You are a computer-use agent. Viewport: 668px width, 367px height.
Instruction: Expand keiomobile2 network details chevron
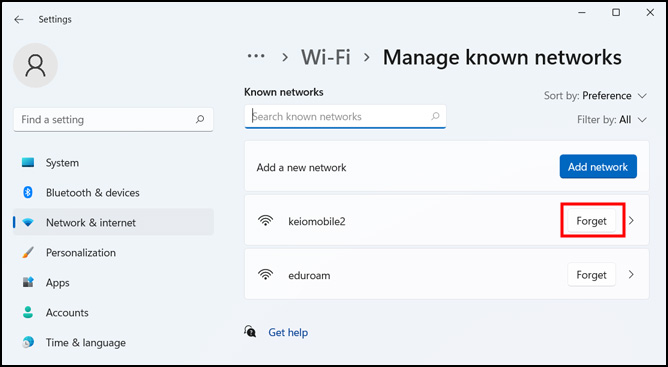click(x=631, y=221)
